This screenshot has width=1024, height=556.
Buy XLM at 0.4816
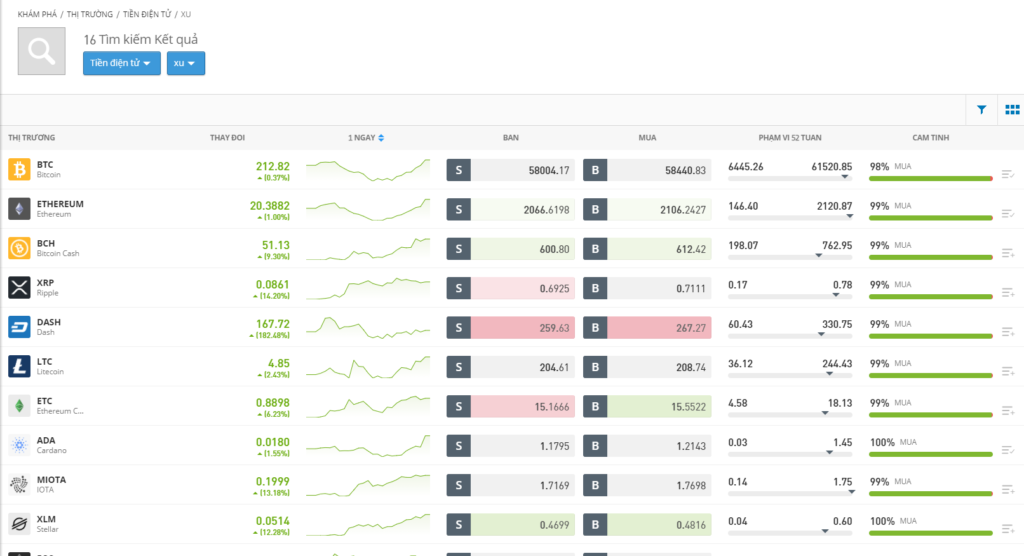647,525
